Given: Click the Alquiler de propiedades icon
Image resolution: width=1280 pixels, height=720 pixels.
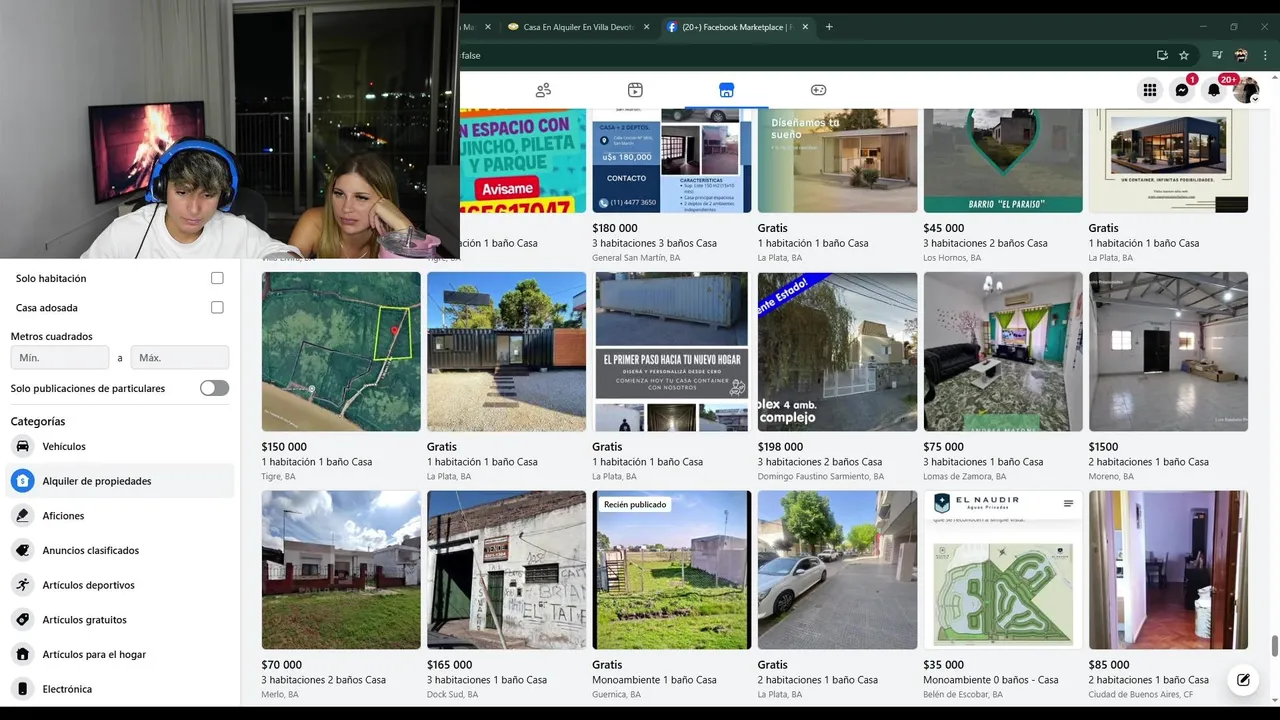Looking at the screenshot, I should (x=22, y=481).
